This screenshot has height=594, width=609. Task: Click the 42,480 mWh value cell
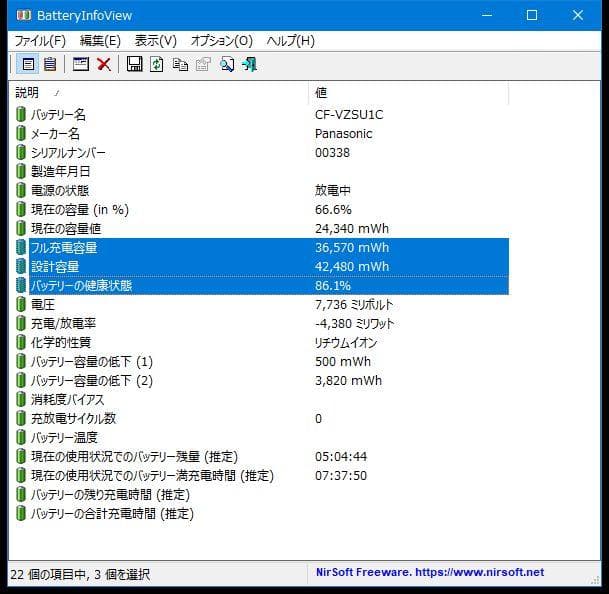351,267
